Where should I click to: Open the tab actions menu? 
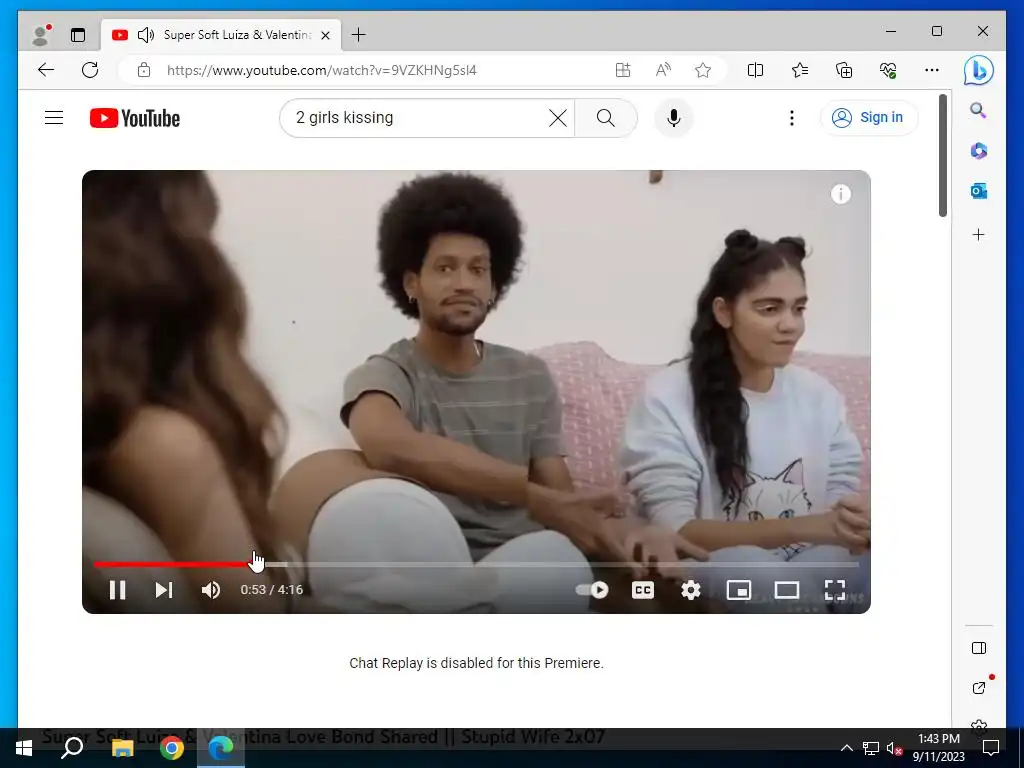78,35
